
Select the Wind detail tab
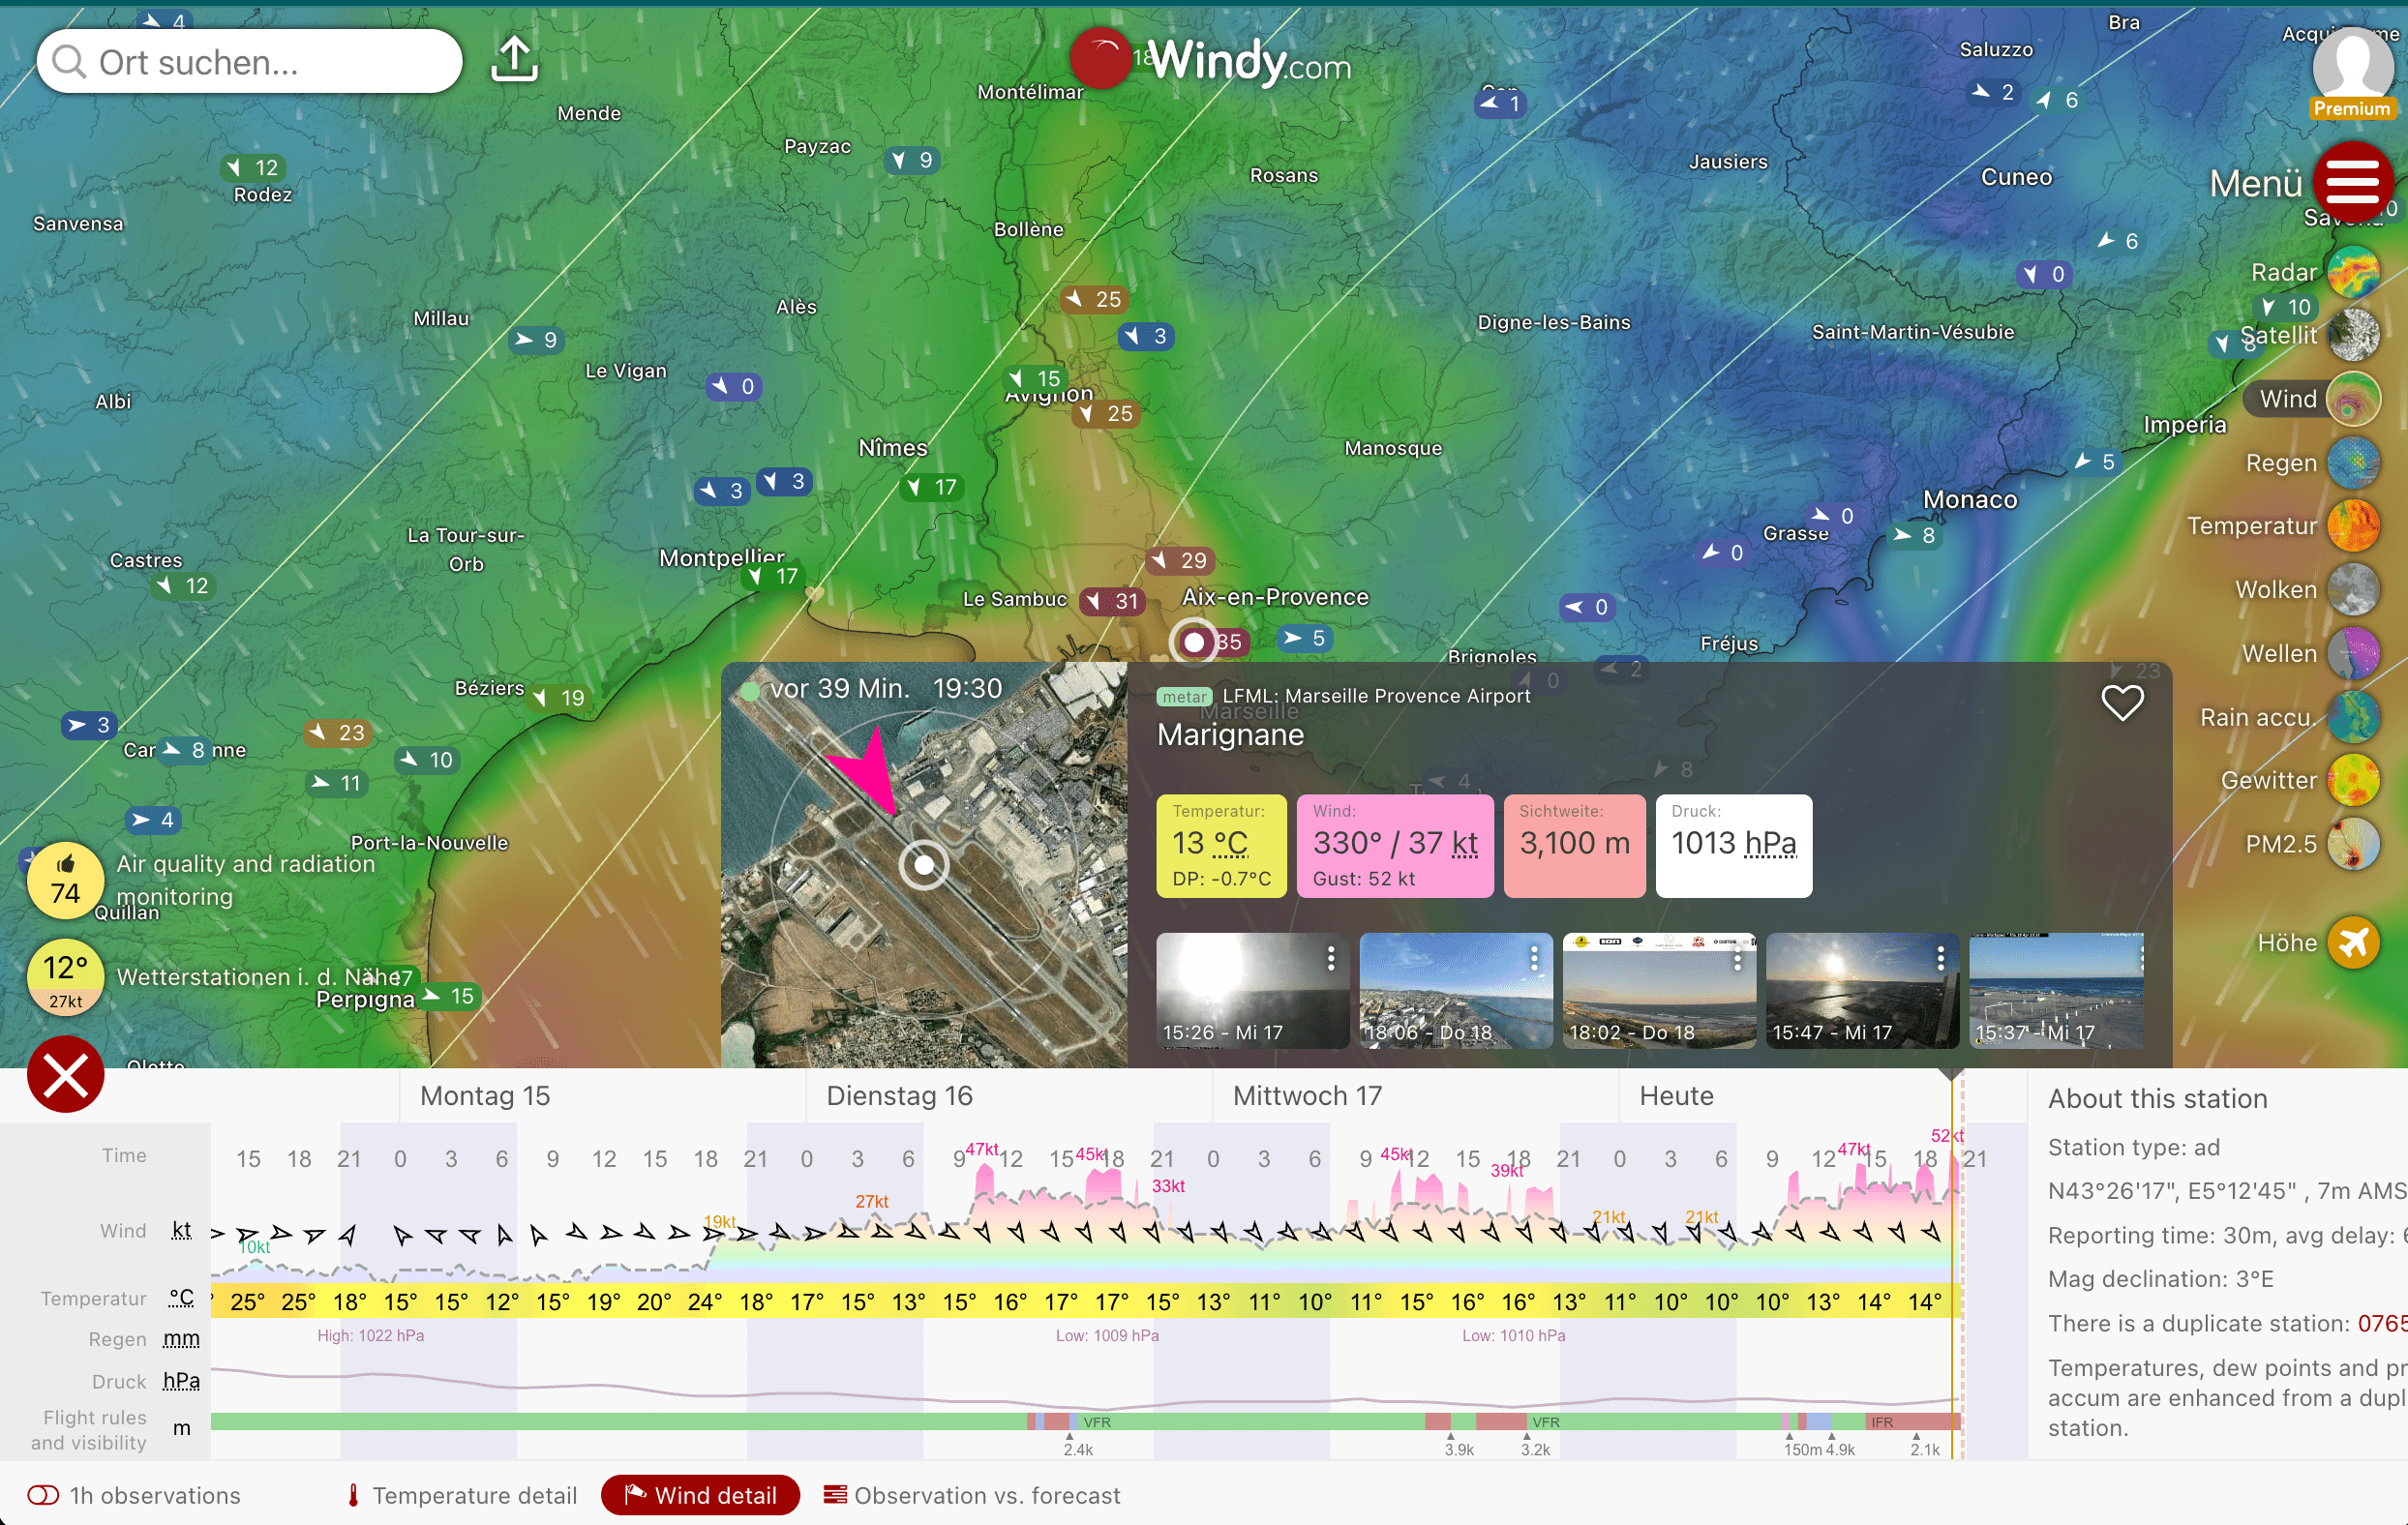700,1495
